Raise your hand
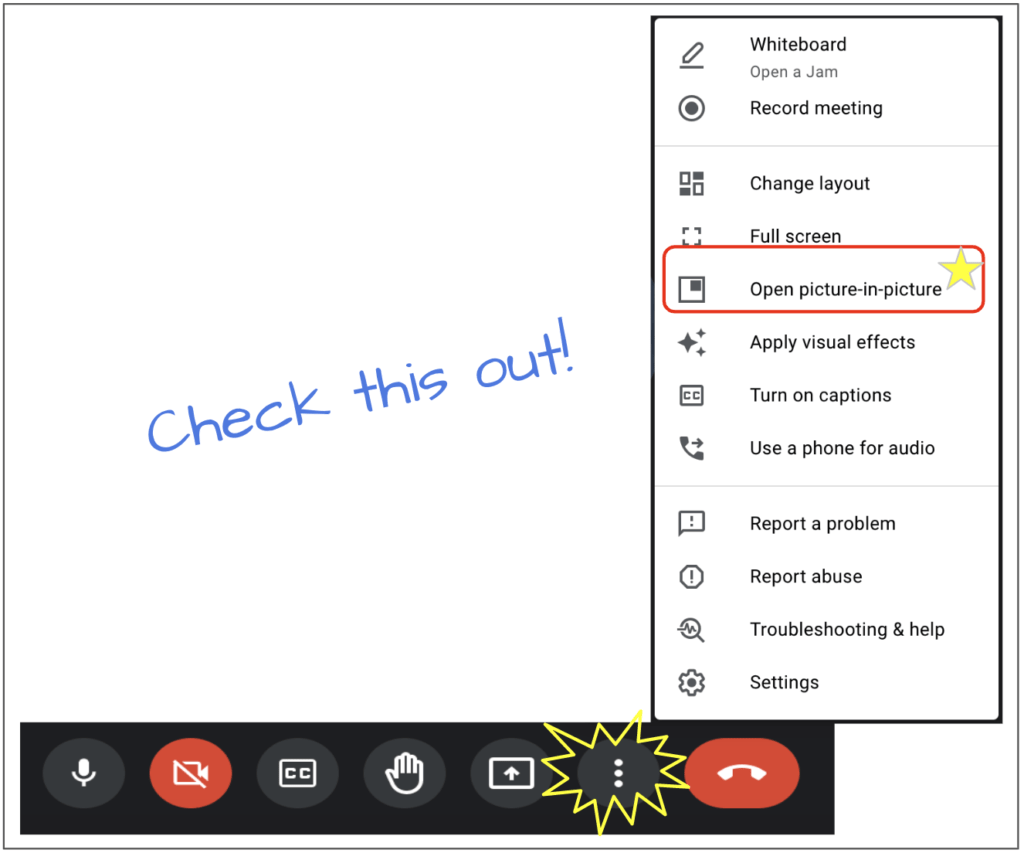 point(404,772)
